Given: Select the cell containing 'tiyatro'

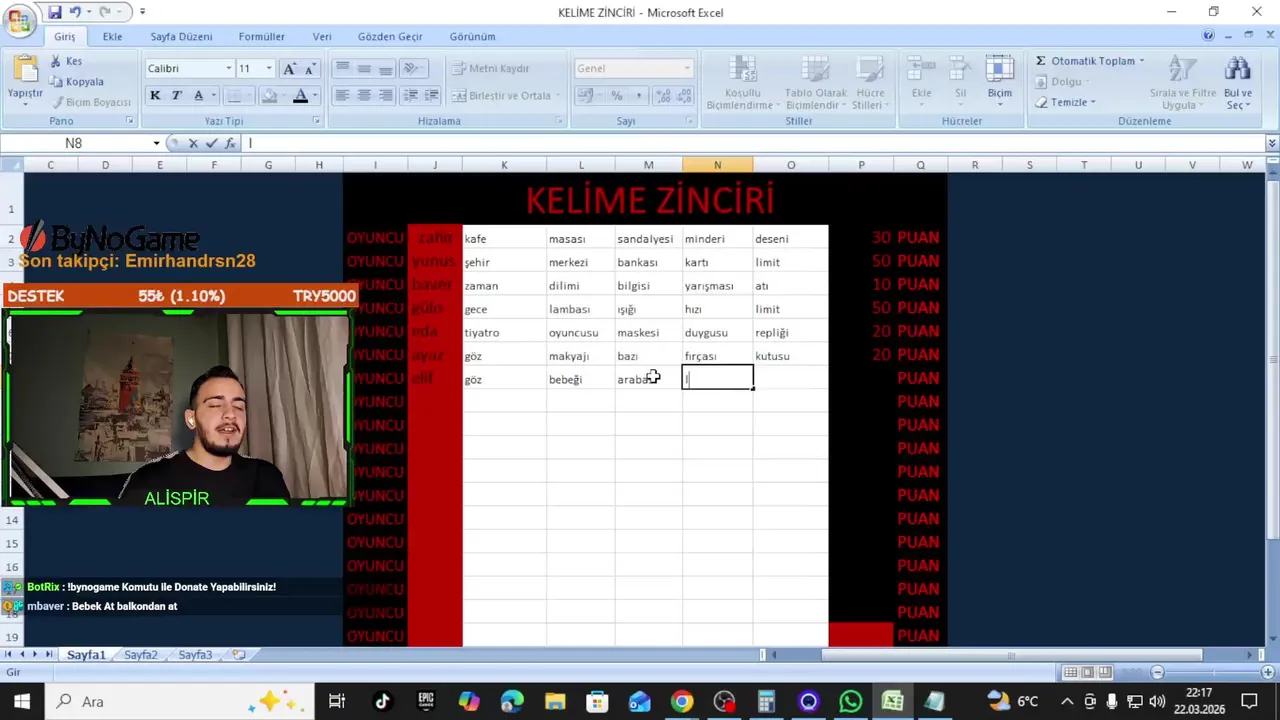Looking at the screenshot, I should [x=504, y=332].
